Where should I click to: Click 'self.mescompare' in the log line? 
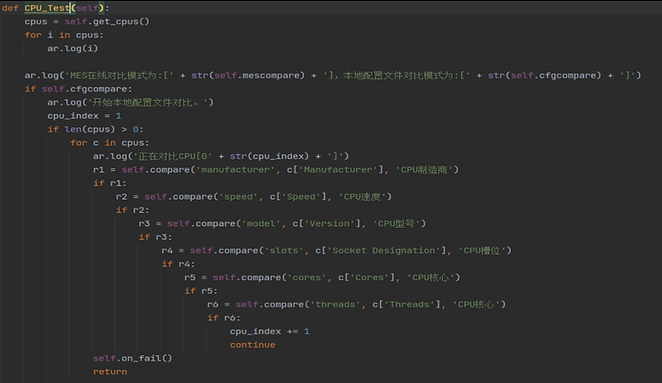point(259,76)
